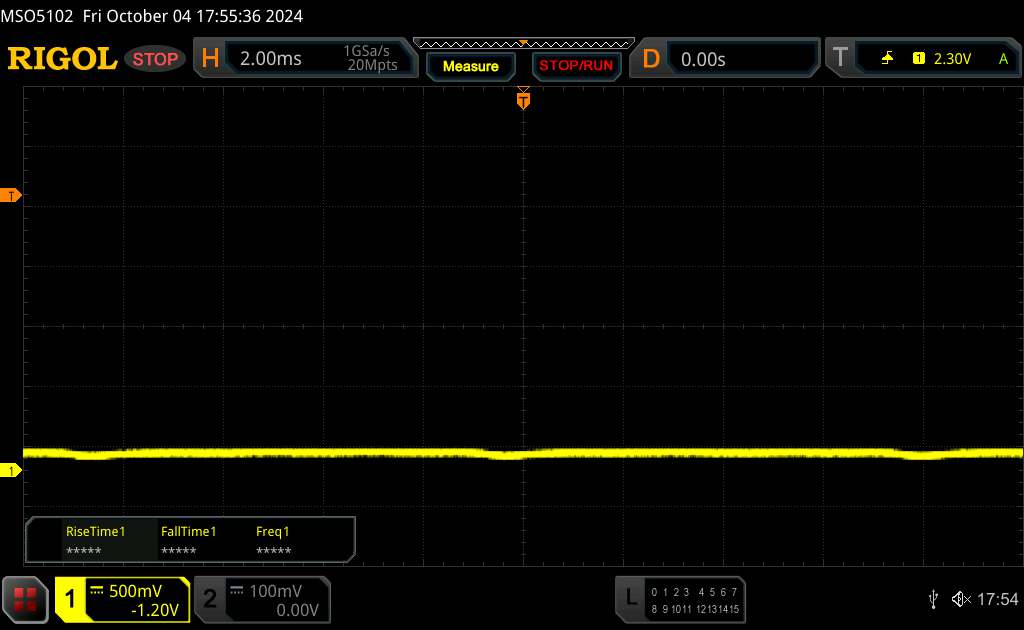This screenshot has width=1024, height=630.
Task: Click the waveform memory position bar
Action: click(523, 43)
